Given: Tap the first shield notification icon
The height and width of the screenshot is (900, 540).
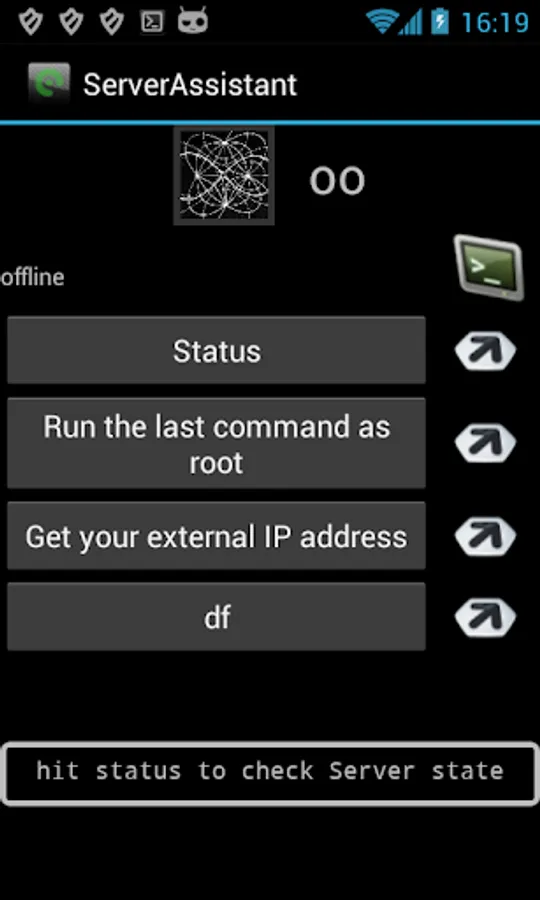Looking at the screenshot, I should [x=31, y=22].
